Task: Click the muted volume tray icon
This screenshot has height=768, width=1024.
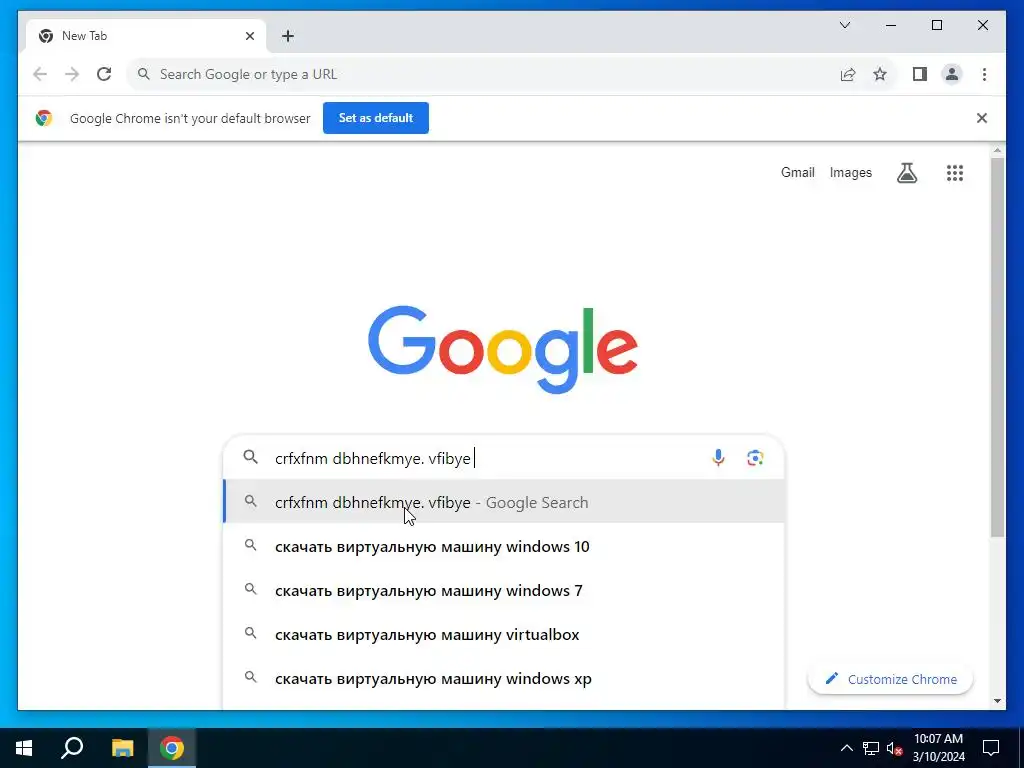Action: [x=895, y=748]
